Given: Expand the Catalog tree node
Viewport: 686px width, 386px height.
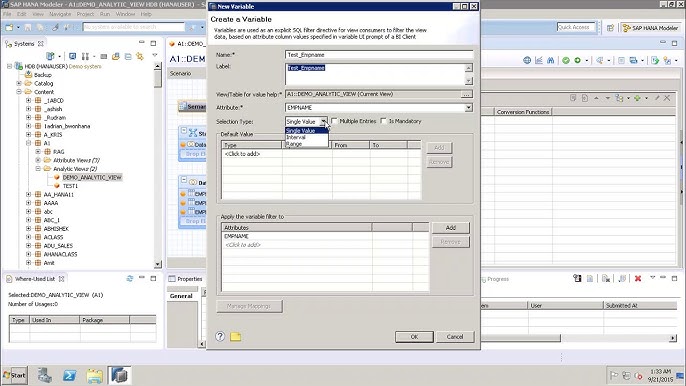Looking at the screenshot, I should (x=19, y=83).
